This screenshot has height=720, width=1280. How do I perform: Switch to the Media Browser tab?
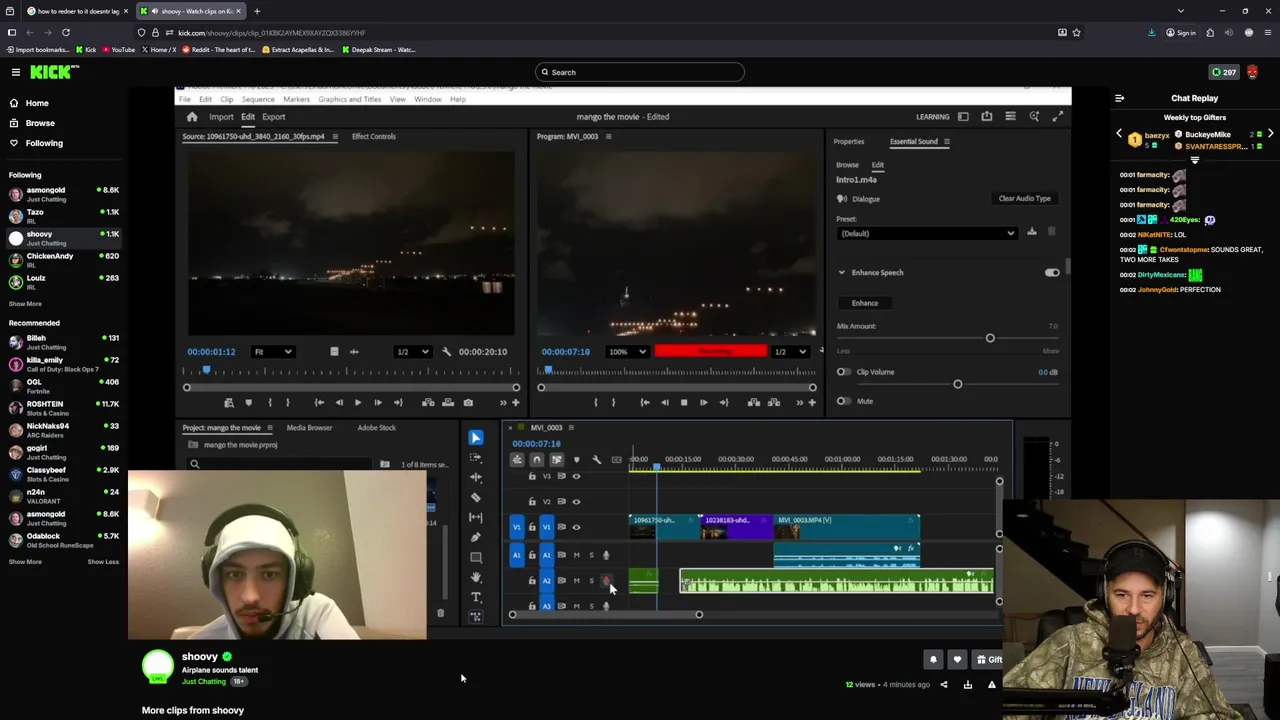coord(309,428)
